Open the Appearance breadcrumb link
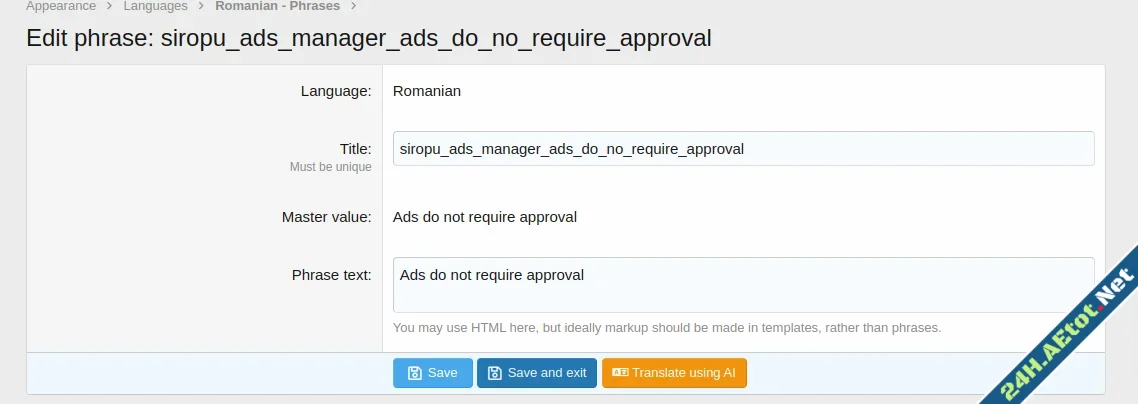 coord(61,6)
